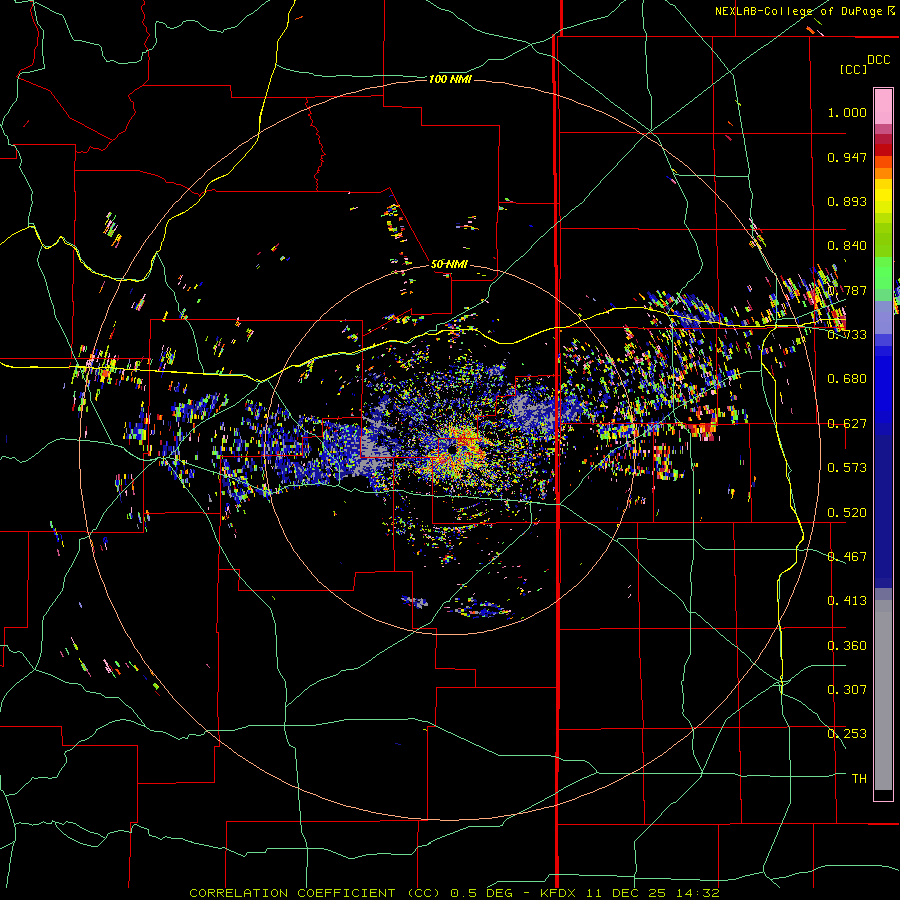Click the 50 NMI range ring label
Screen dimensions: 900x900
click(449, 264)
